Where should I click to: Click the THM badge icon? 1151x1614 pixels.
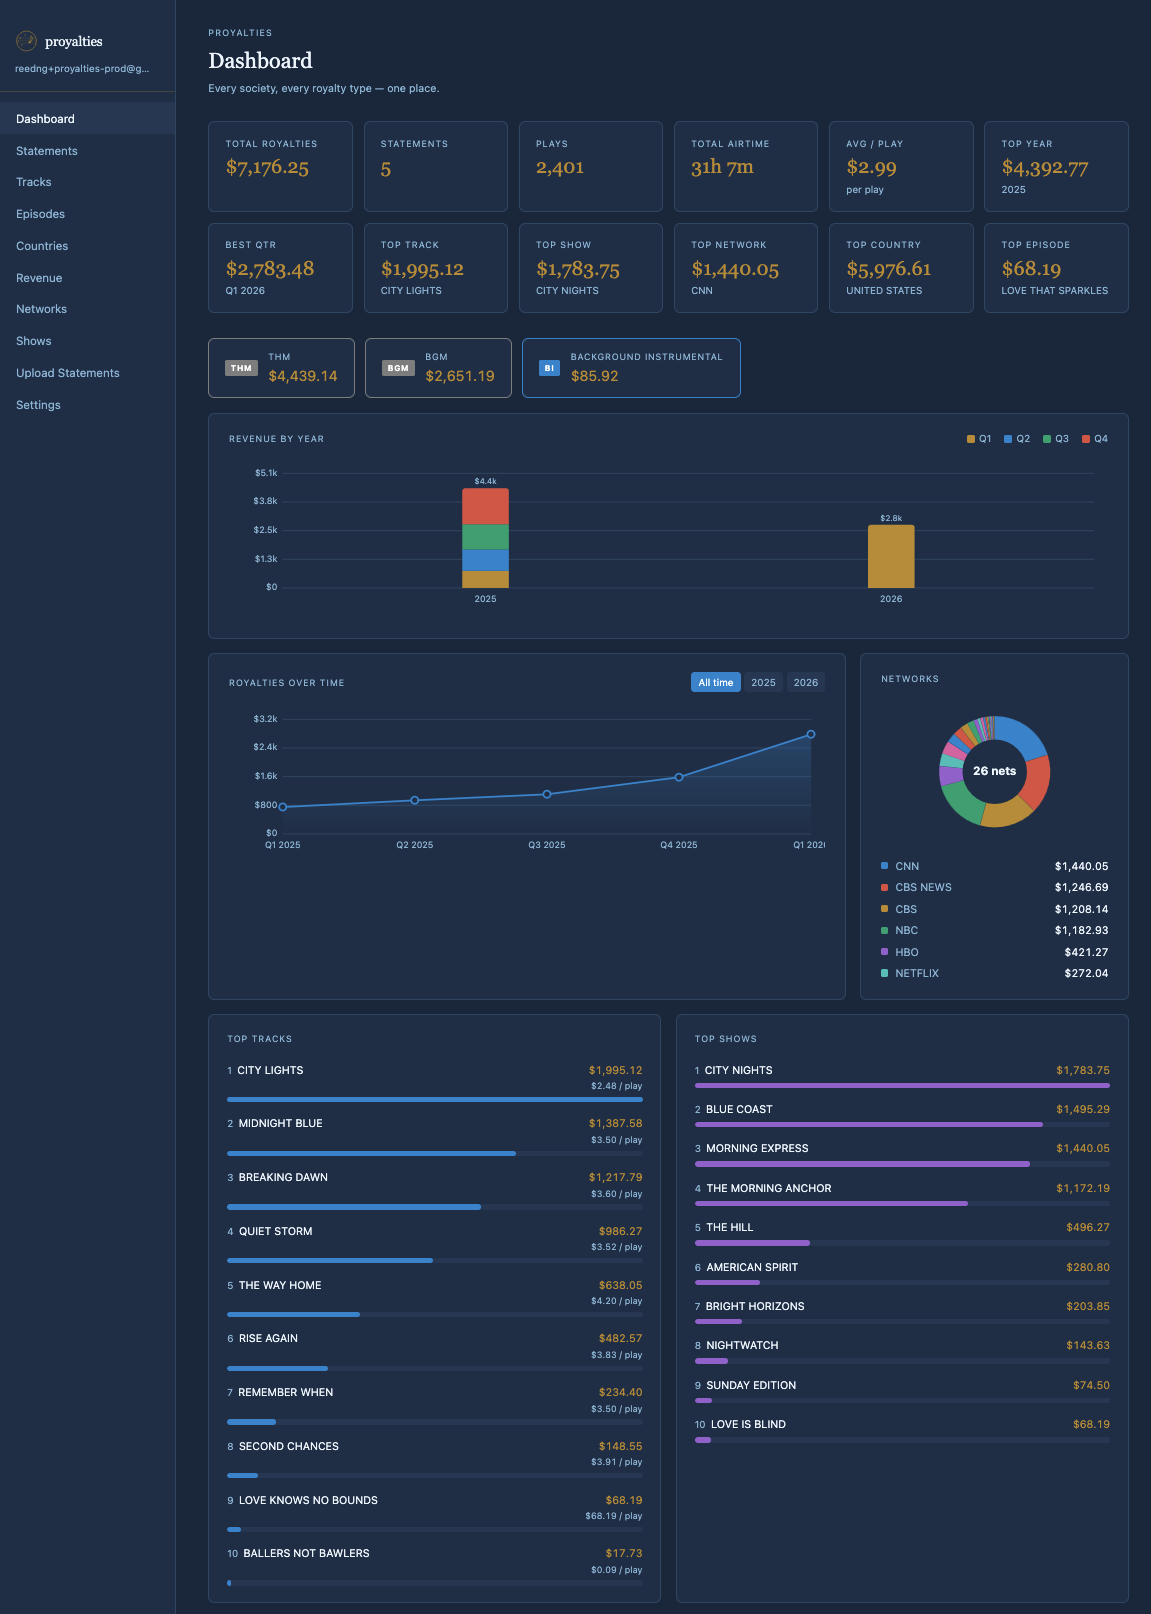coord(241,368)
